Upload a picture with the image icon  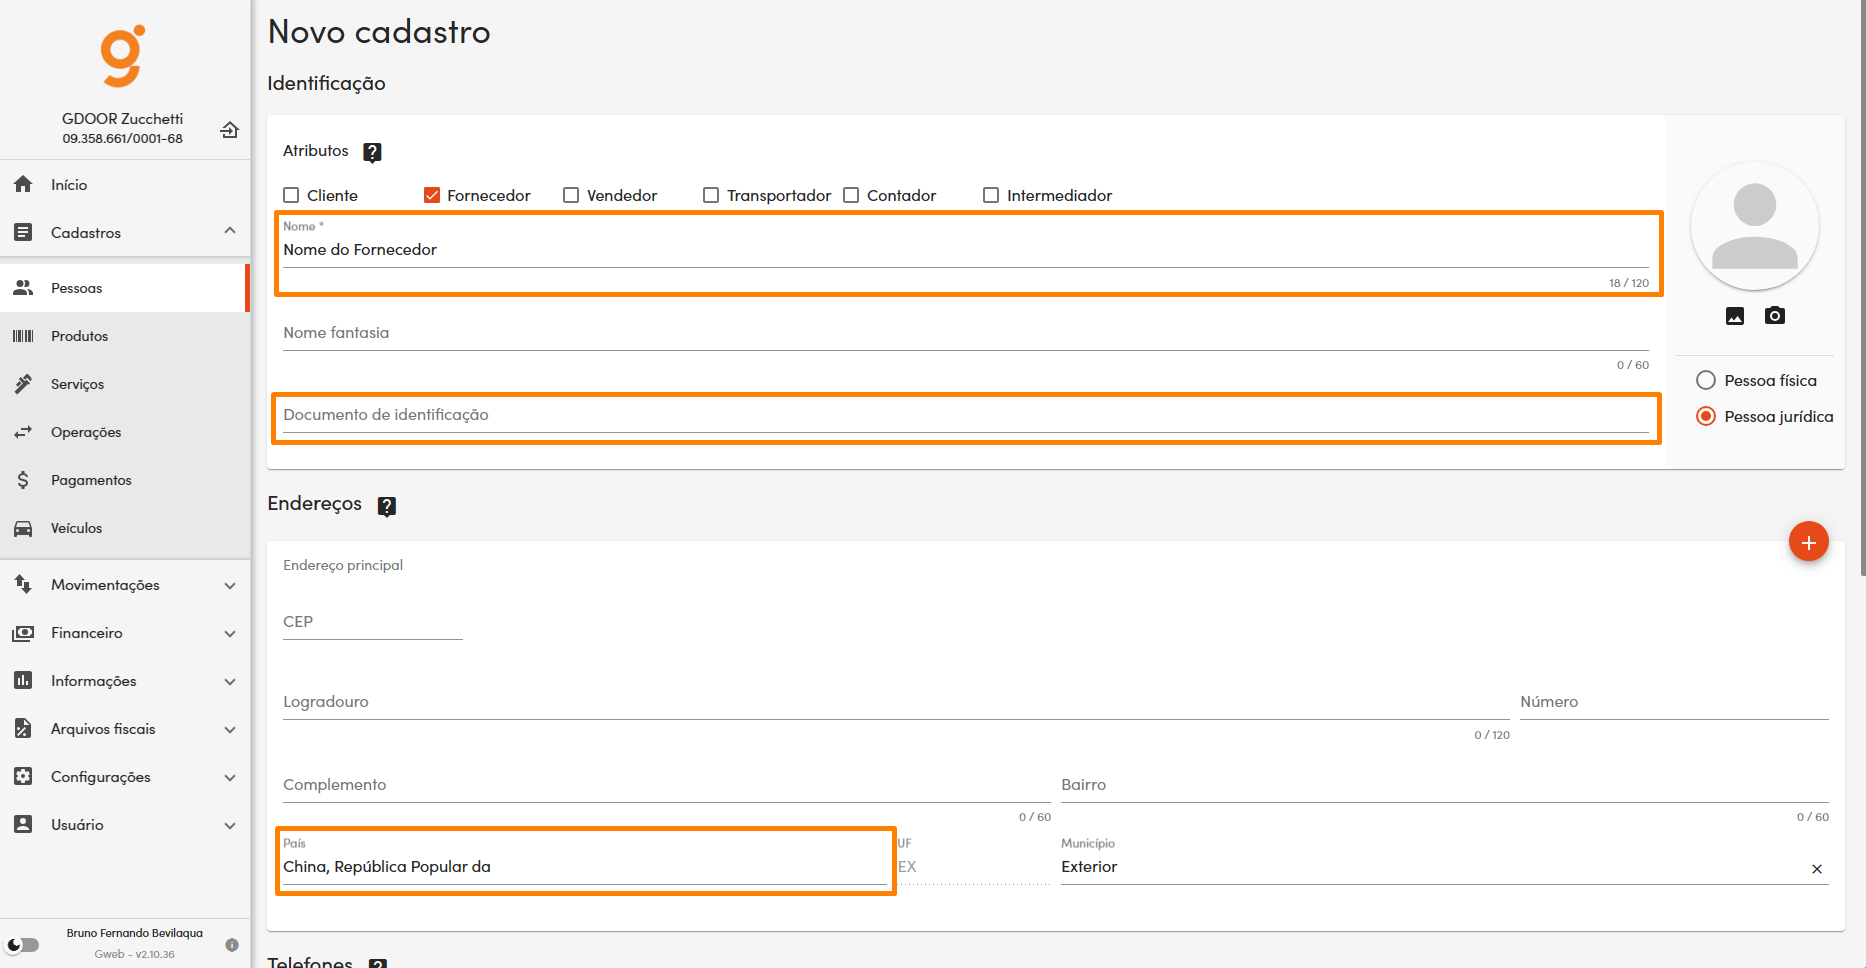point(1735,316)
